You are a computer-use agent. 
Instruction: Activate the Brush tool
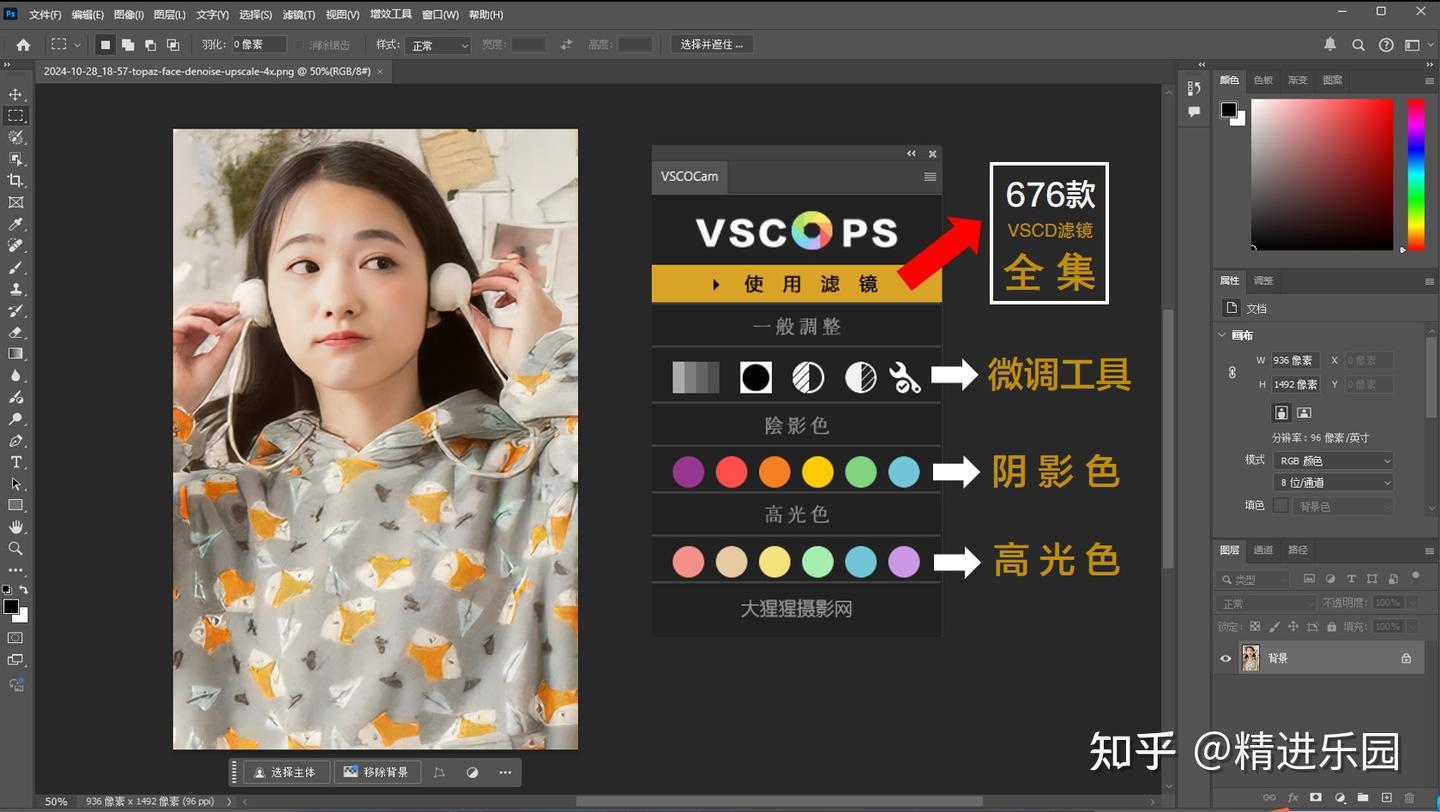[x=15, y=268]
